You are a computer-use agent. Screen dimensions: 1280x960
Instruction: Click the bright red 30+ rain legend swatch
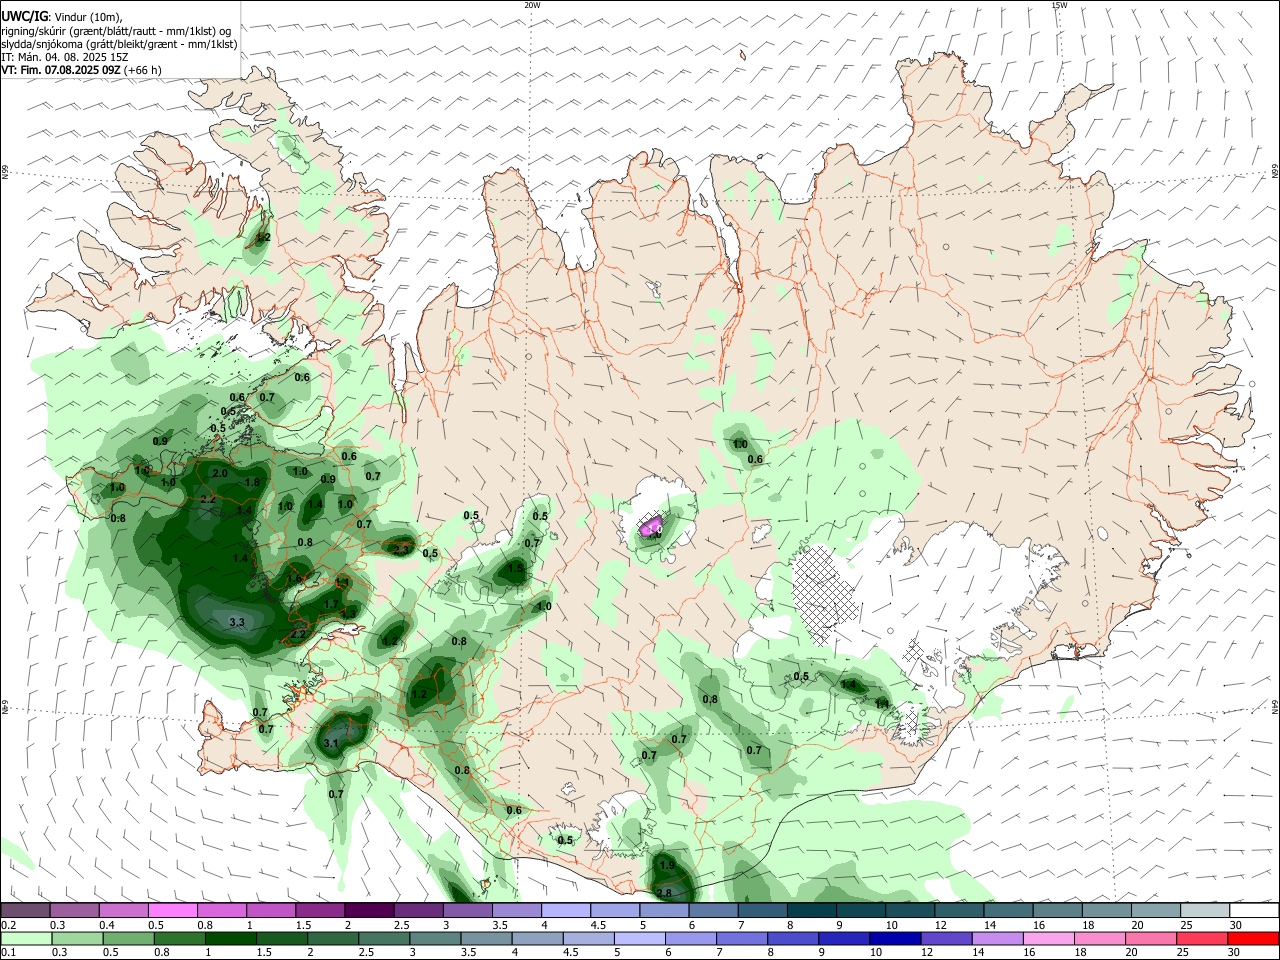(x=1253, y=938)
